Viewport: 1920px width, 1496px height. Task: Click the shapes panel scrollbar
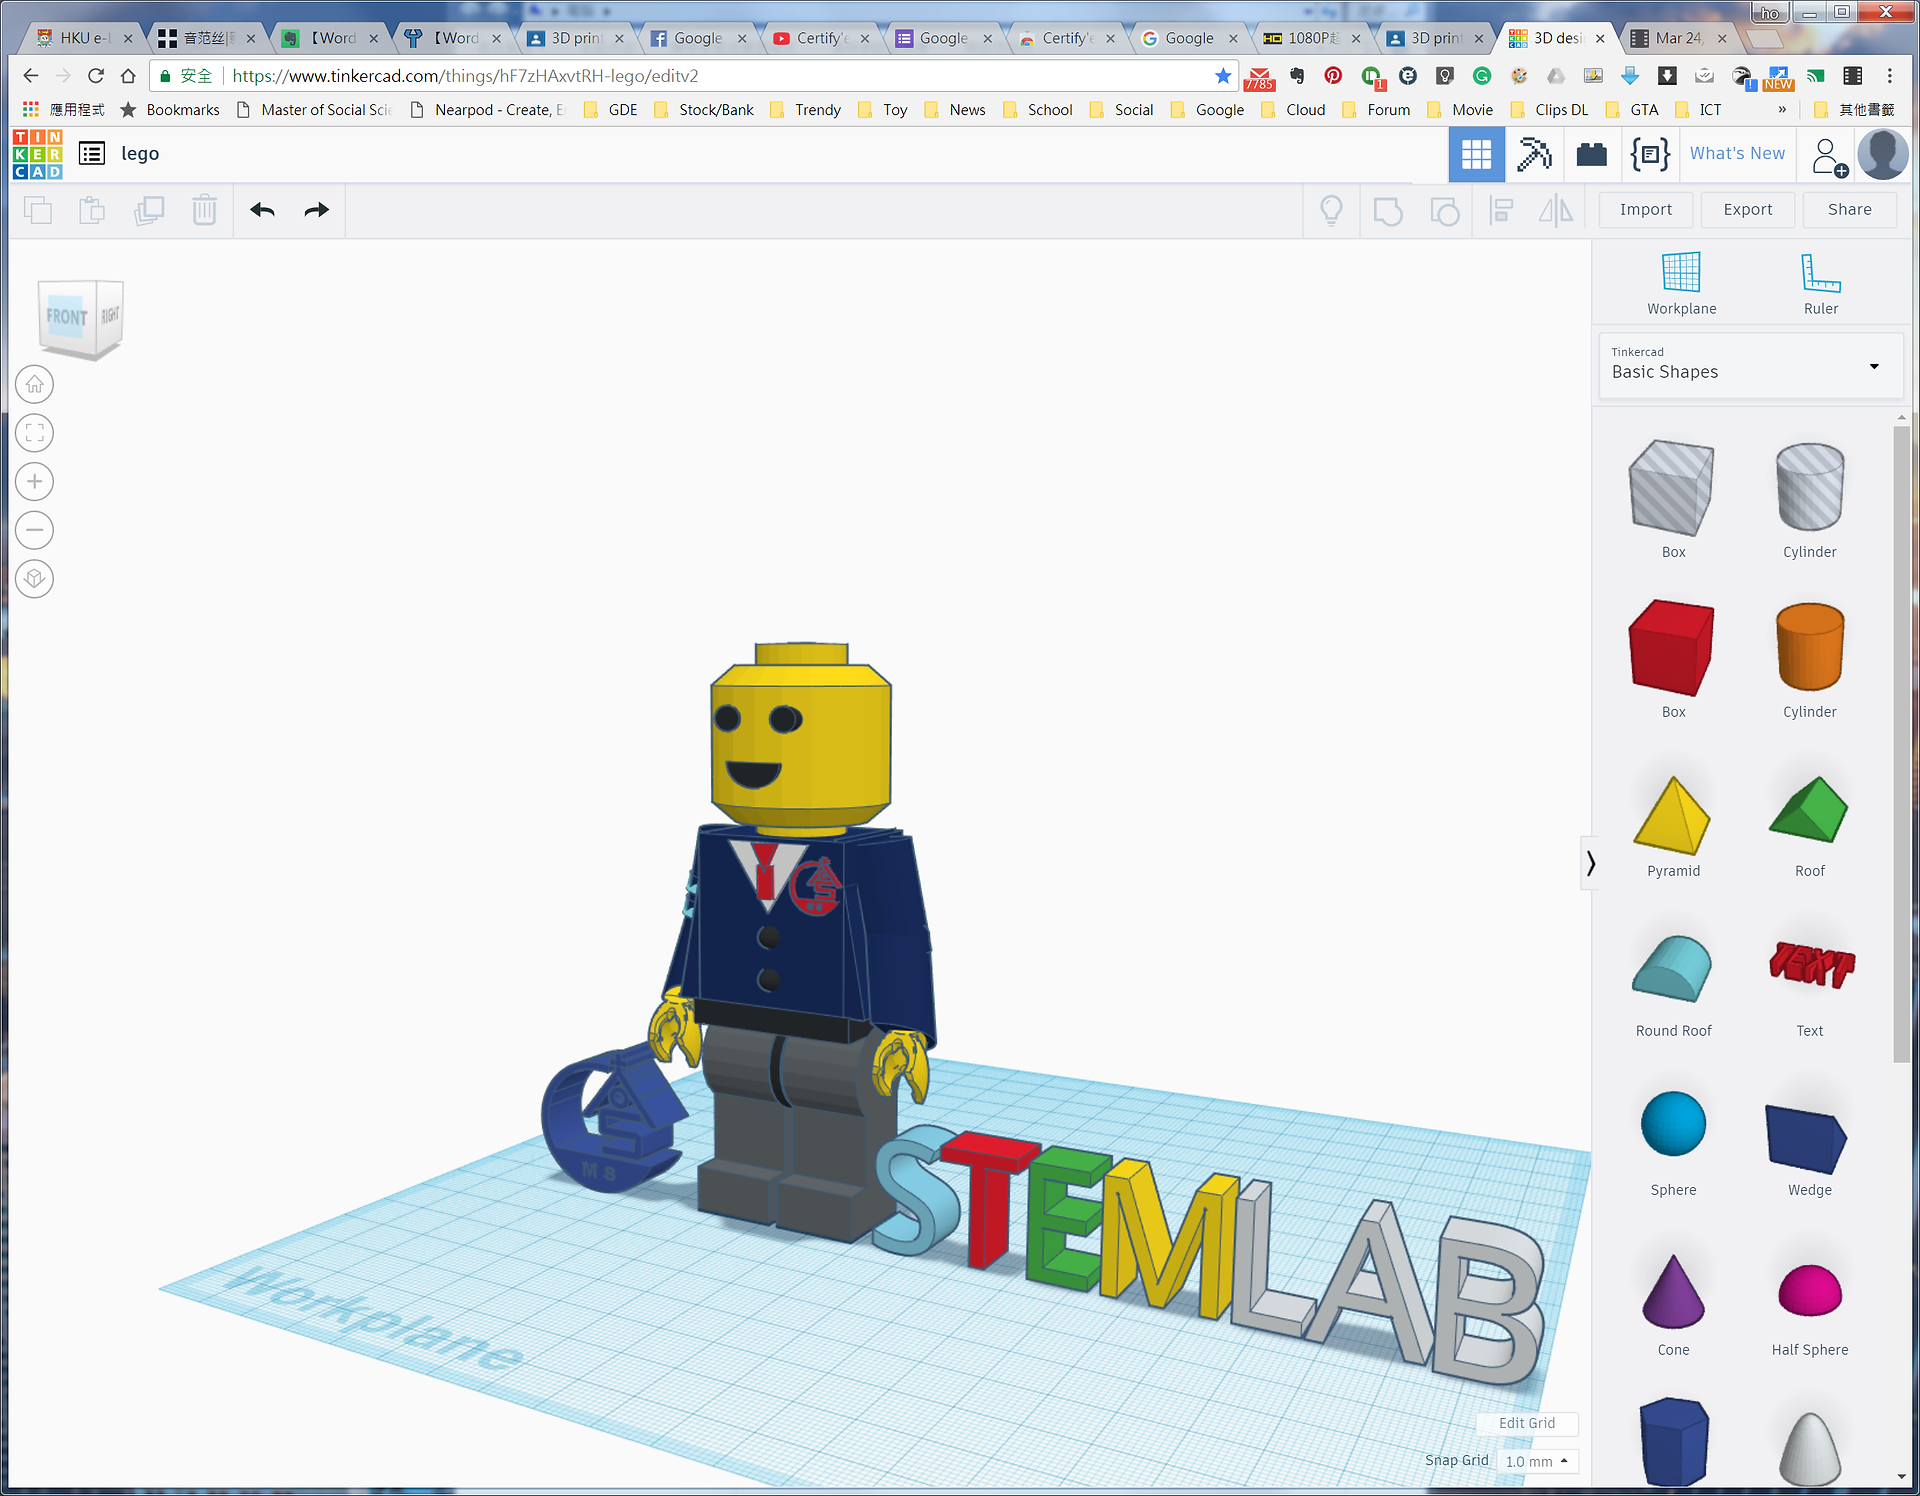pos(1901,744)
